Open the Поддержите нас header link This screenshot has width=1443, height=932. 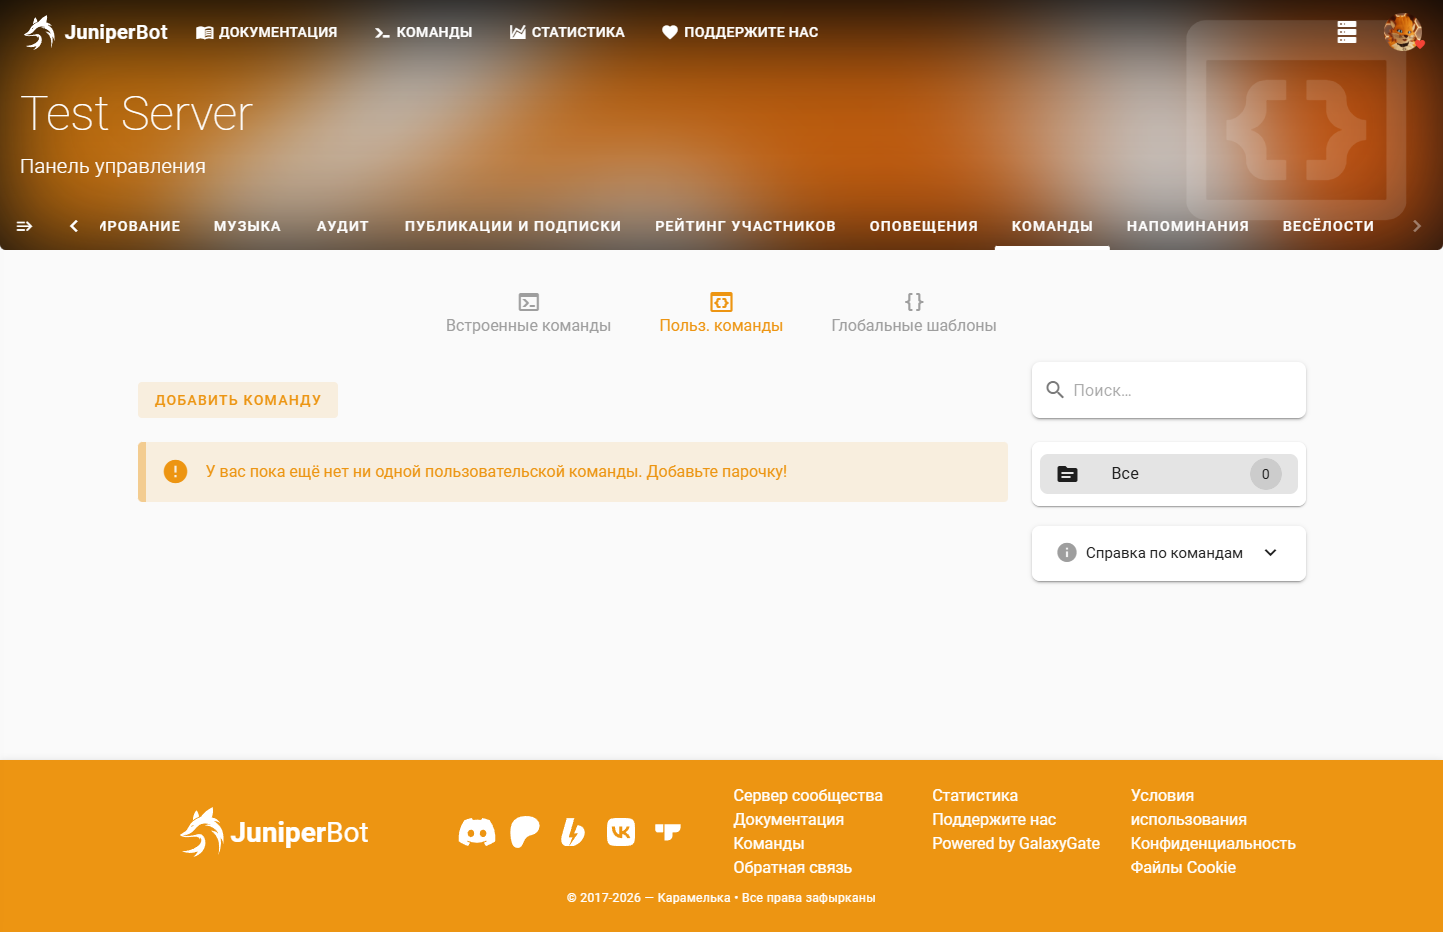pyautogui.click(x=740, y=32)
